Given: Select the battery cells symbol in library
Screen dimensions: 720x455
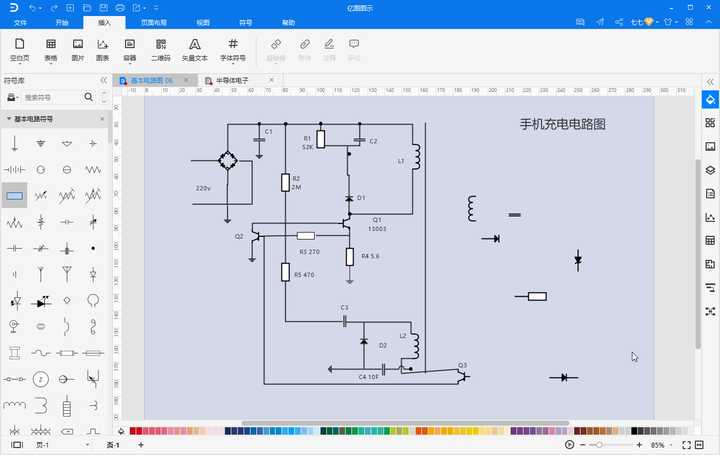Looking at the screenshot, I should pos(14,169).
